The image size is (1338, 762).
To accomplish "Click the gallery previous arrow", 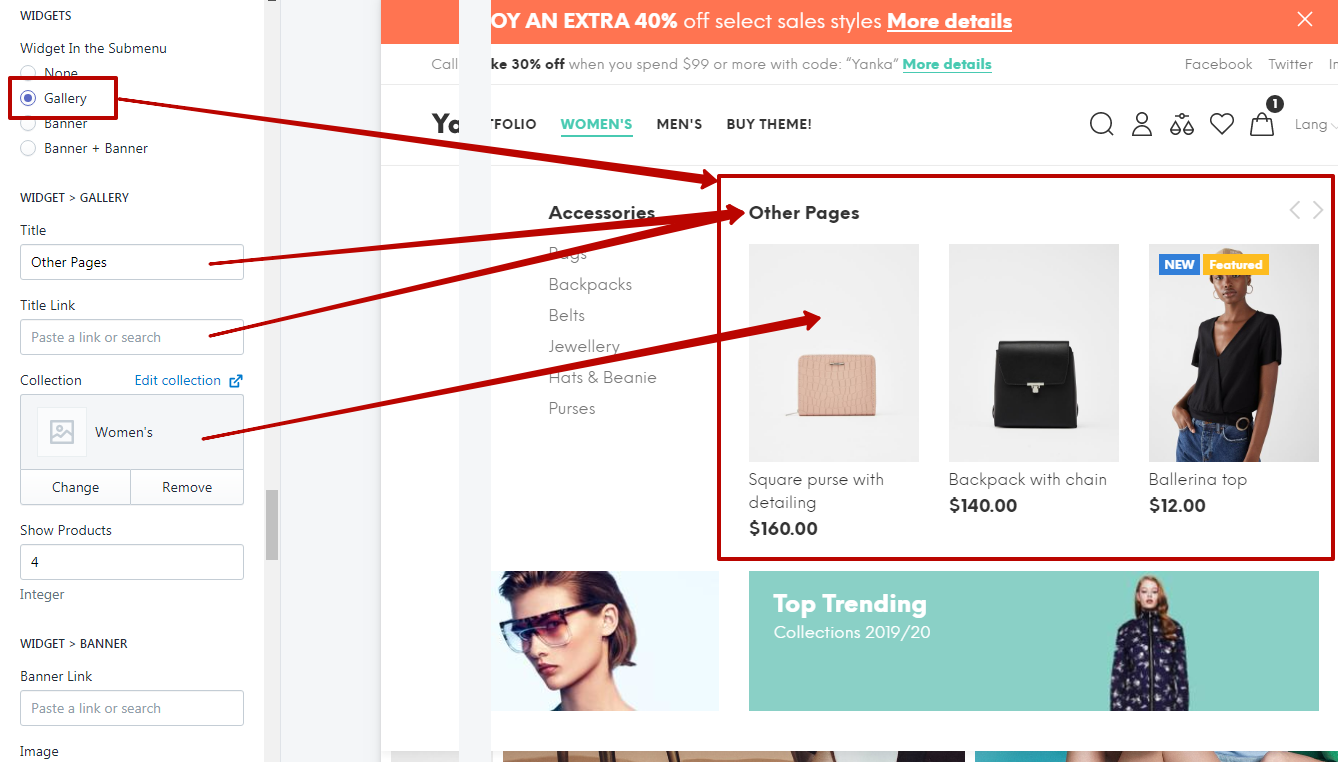I will point(1295,210).
